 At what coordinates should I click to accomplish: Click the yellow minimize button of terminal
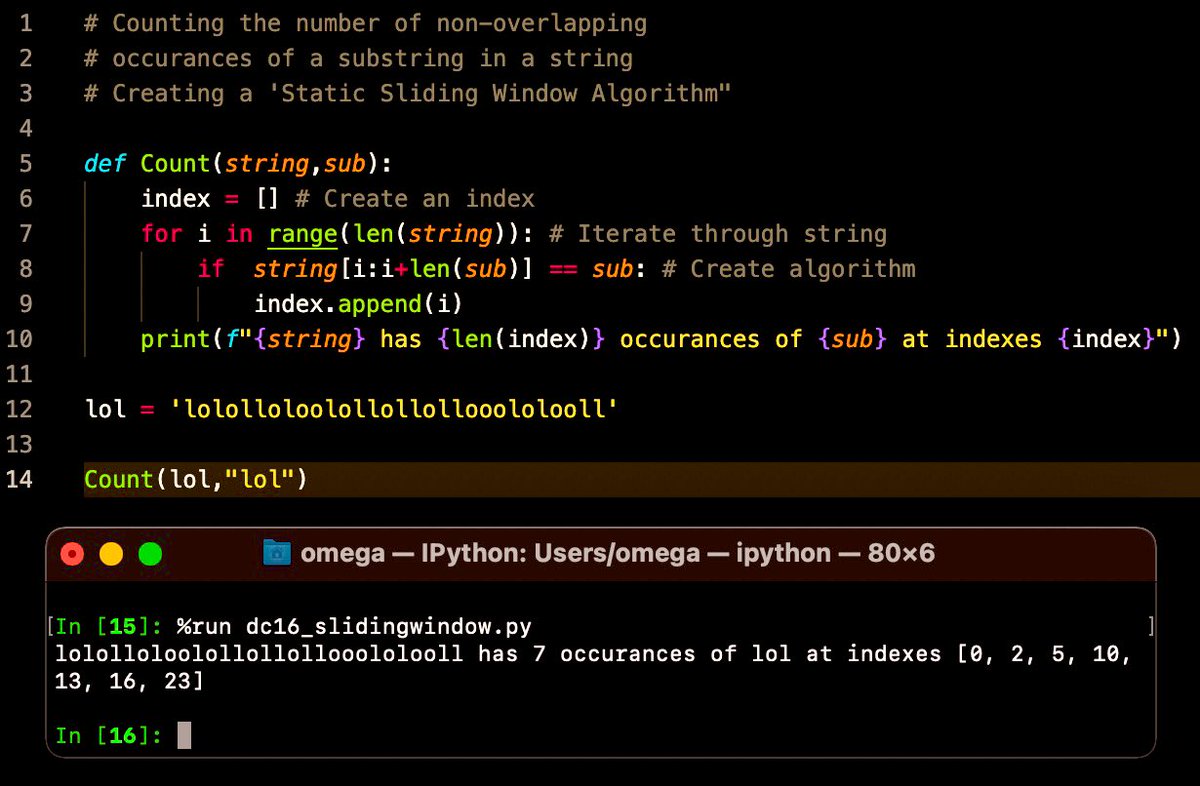(111, 554)
